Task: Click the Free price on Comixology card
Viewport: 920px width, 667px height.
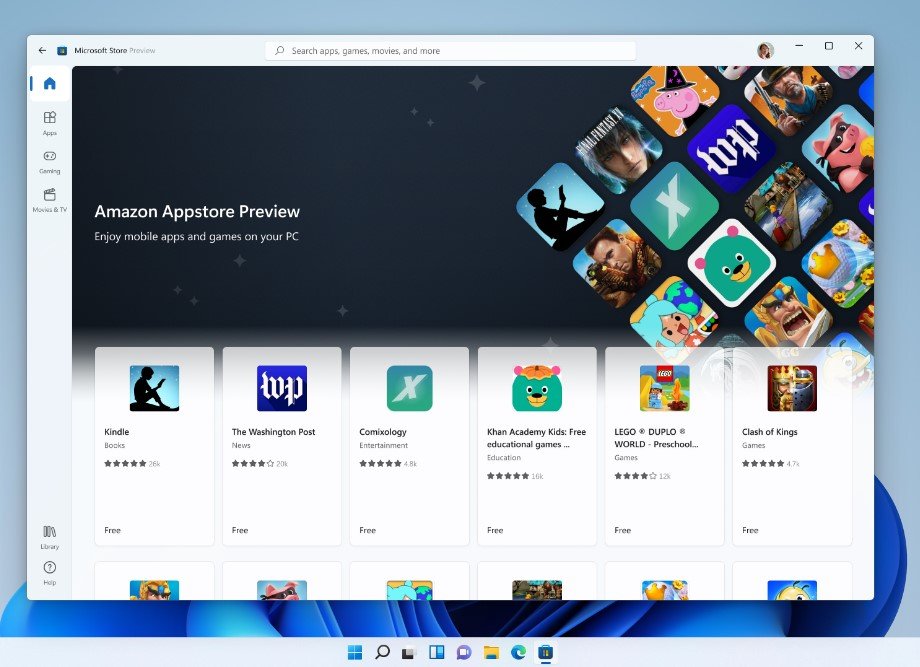Action: [367, 530]
